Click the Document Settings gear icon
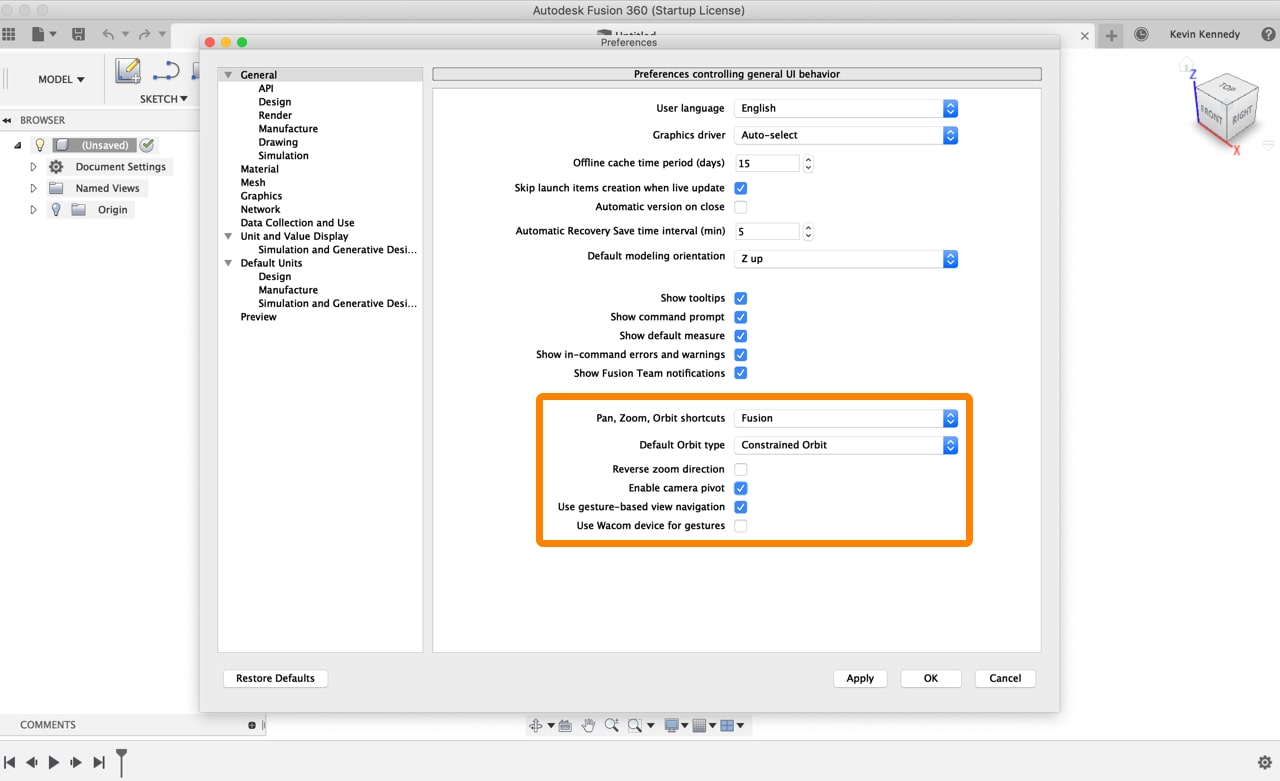The width and height of the screenshot is (1280, 781). pos(56,167)
